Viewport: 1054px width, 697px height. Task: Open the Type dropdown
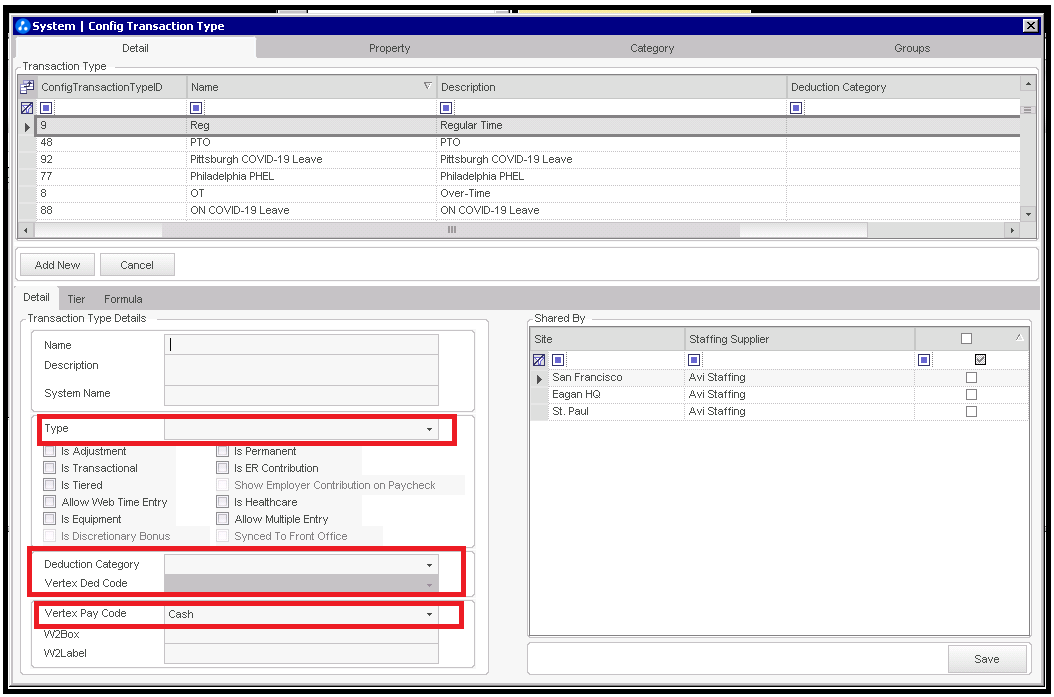point(430,429)
